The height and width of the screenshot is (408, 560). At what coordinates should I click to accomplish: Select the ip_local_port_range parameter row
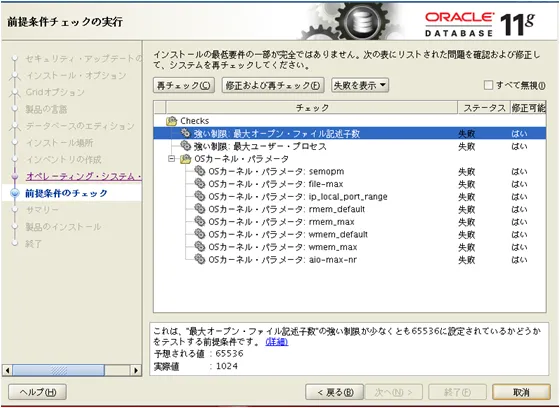350,196
